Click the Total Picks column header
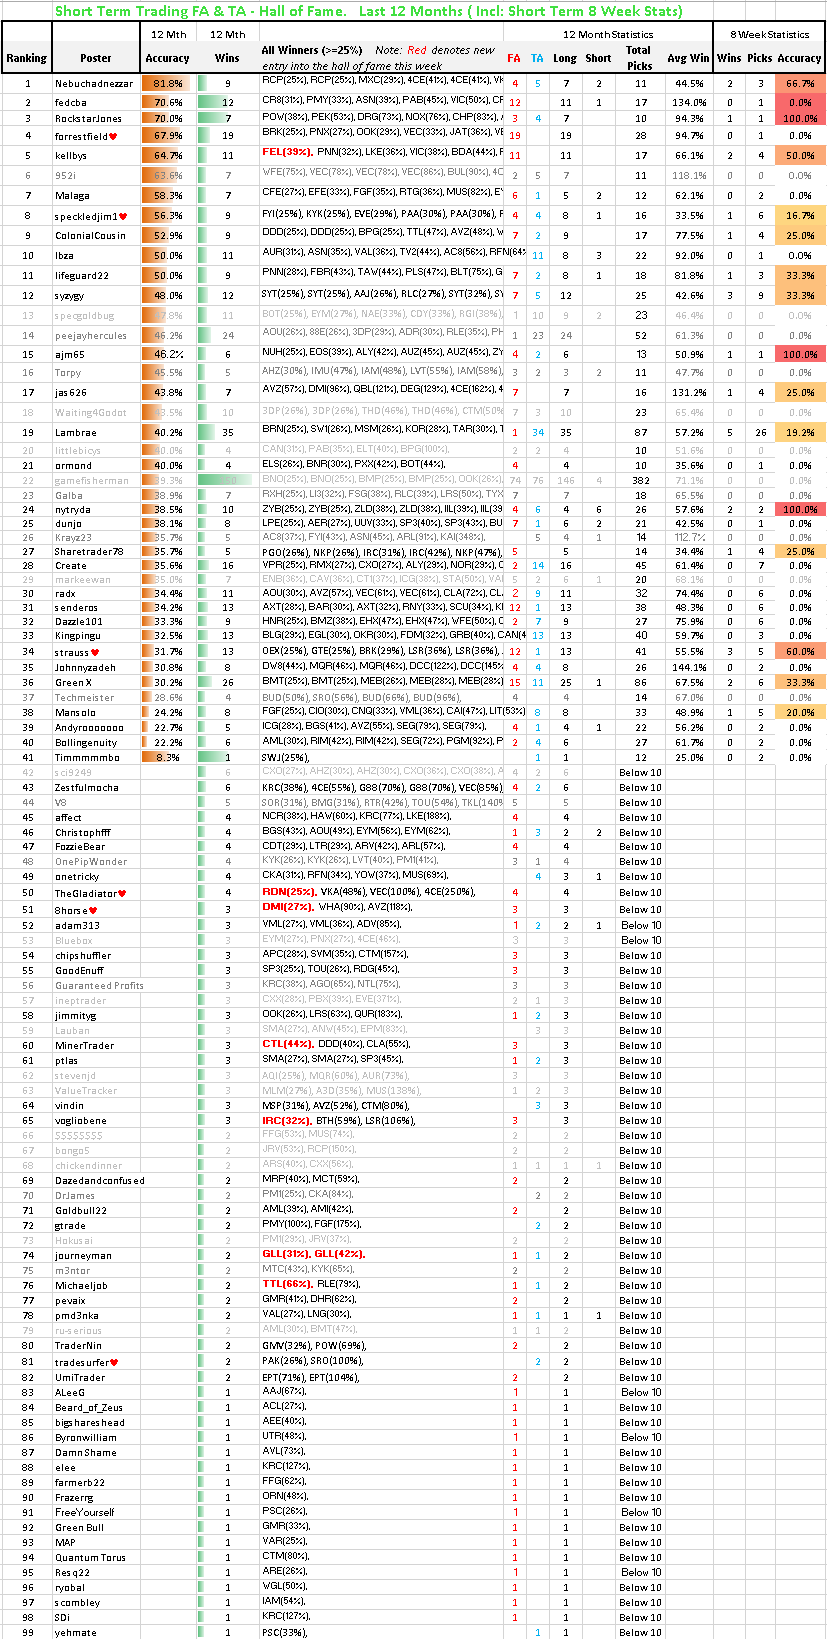The height and width of the screenshot is (1639, 827). (639, 58)
